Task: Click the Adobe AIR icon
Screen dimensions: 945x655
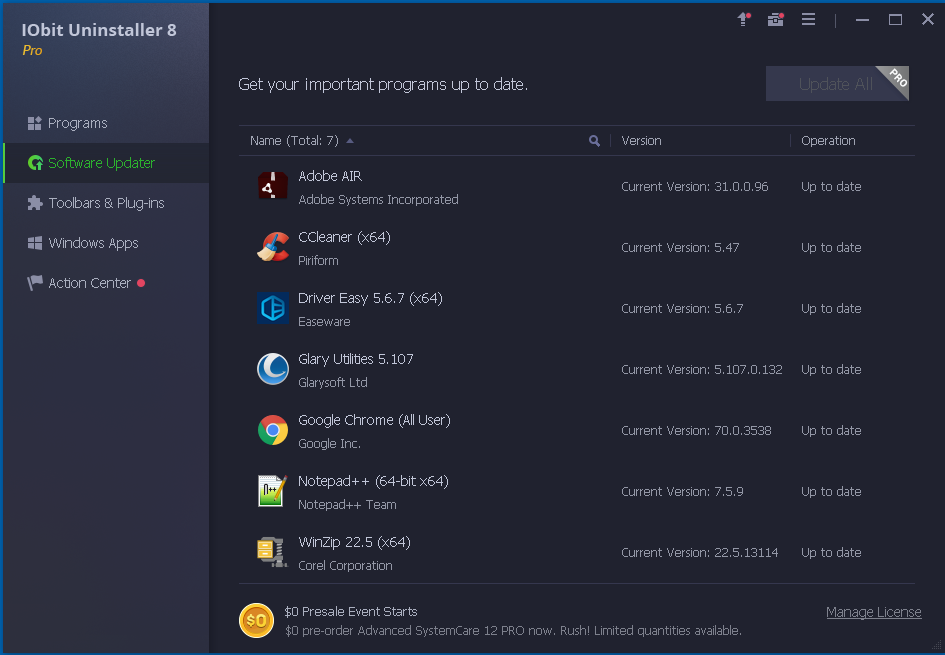Action: (x=273, y=186)
